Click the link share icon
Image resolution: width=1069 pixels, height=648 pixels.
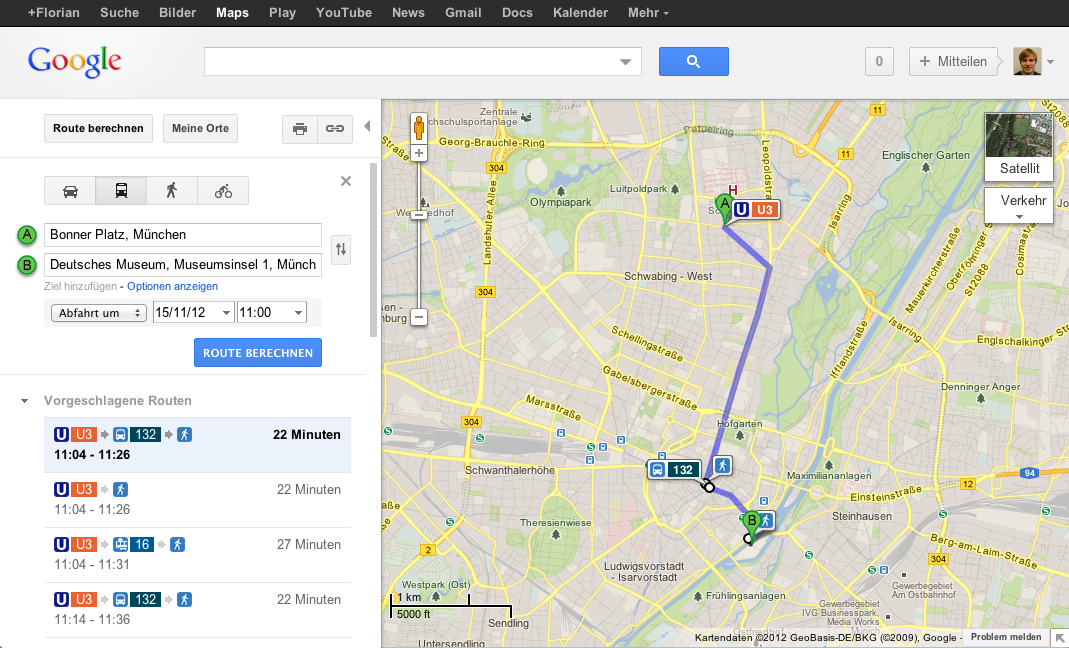(335, 129)
